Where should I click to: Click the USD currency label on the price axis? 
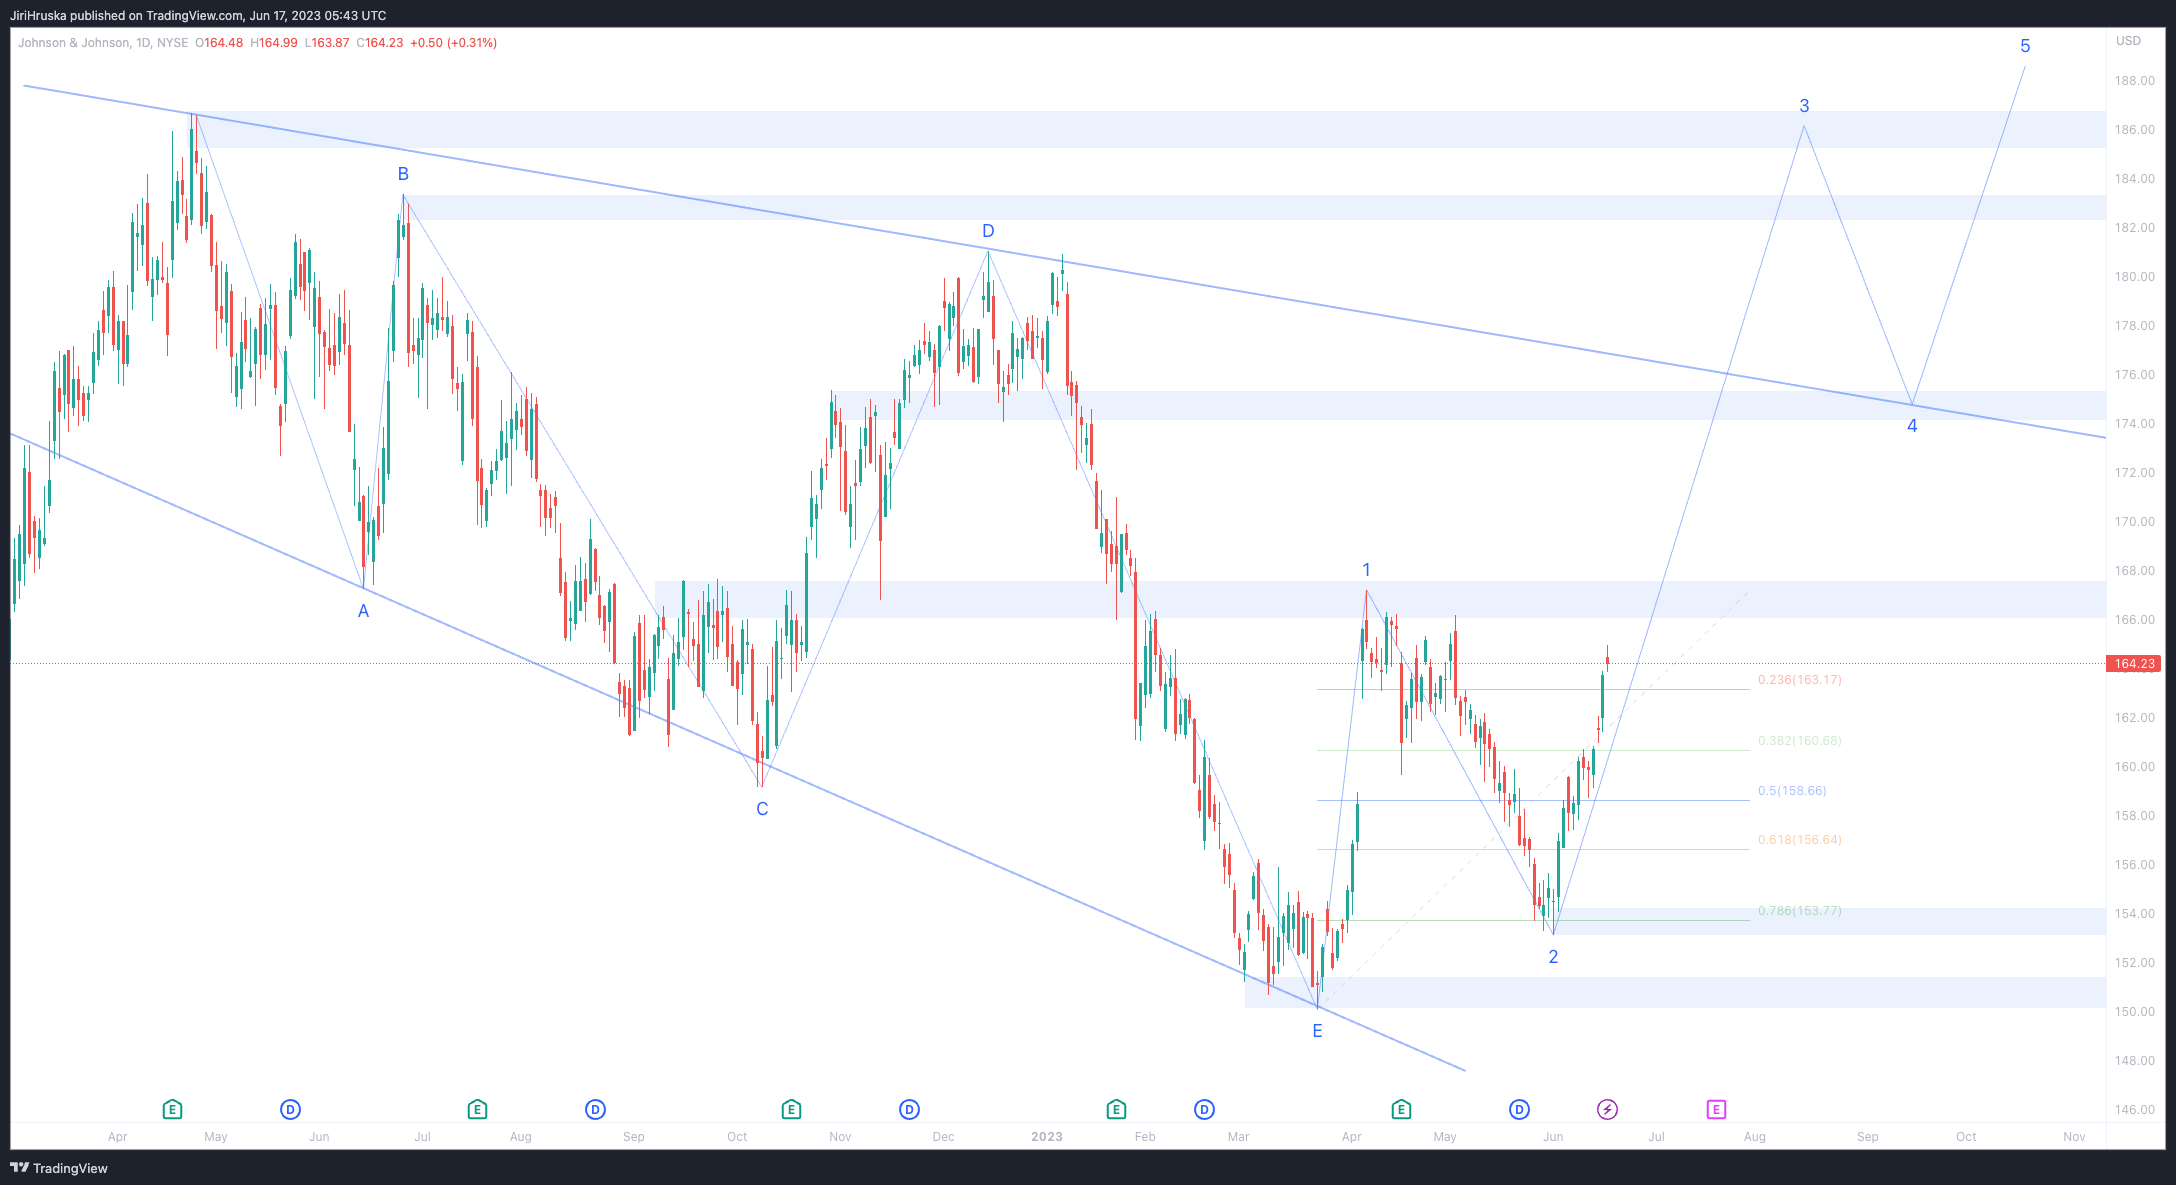(x=2128, y=41)
